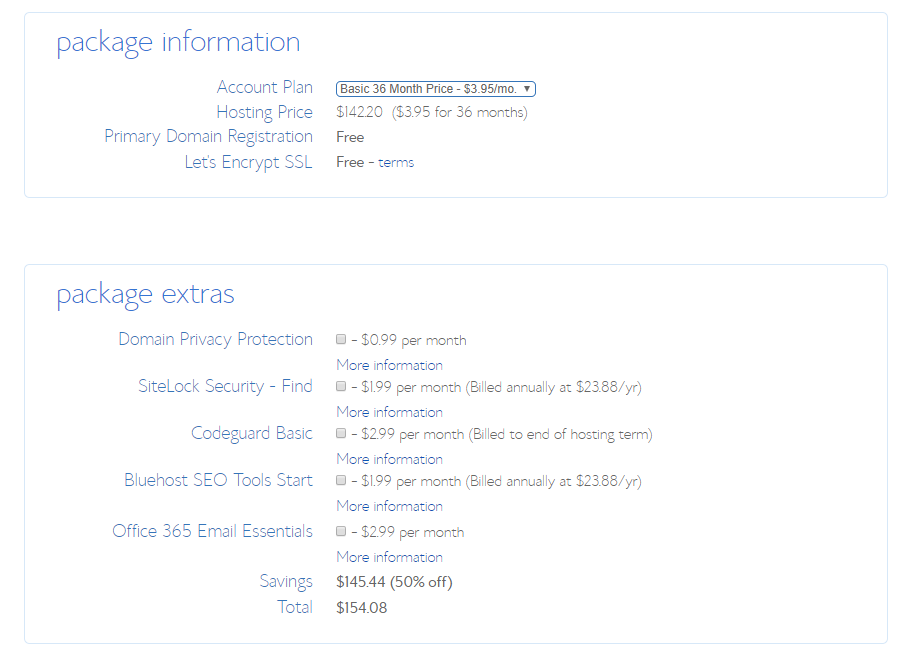Click the Primary Domain Registration label
Image resolution: width=907 pixels, height=653 pixels.
click(x=208, y=136)
